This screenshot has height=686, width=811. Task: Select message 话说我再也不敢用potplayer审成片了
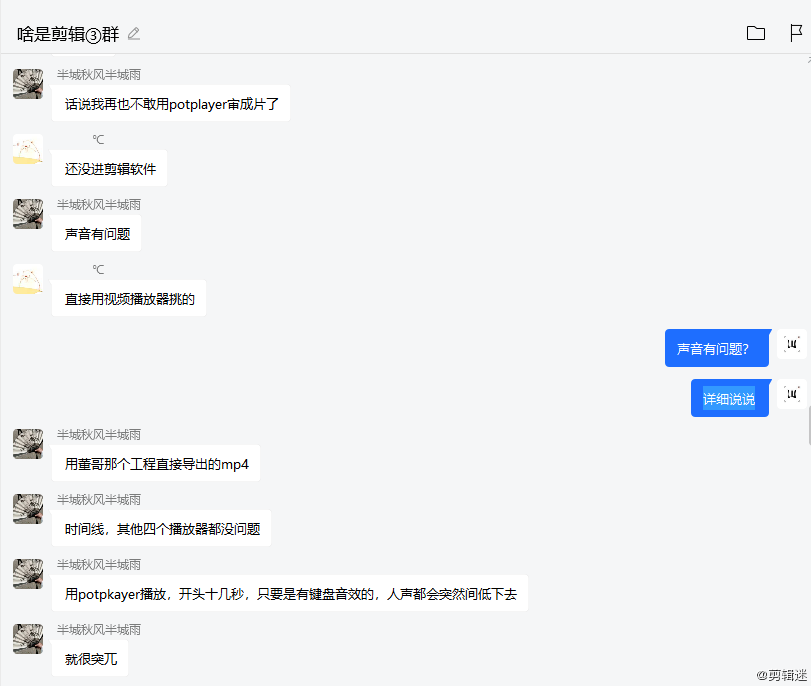pyautogui.click(x=171, y=103)
